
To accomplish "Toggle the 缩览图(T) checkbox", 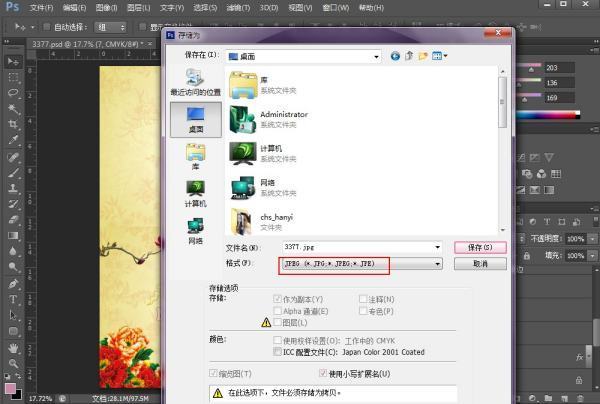I will tap(213, 373).
